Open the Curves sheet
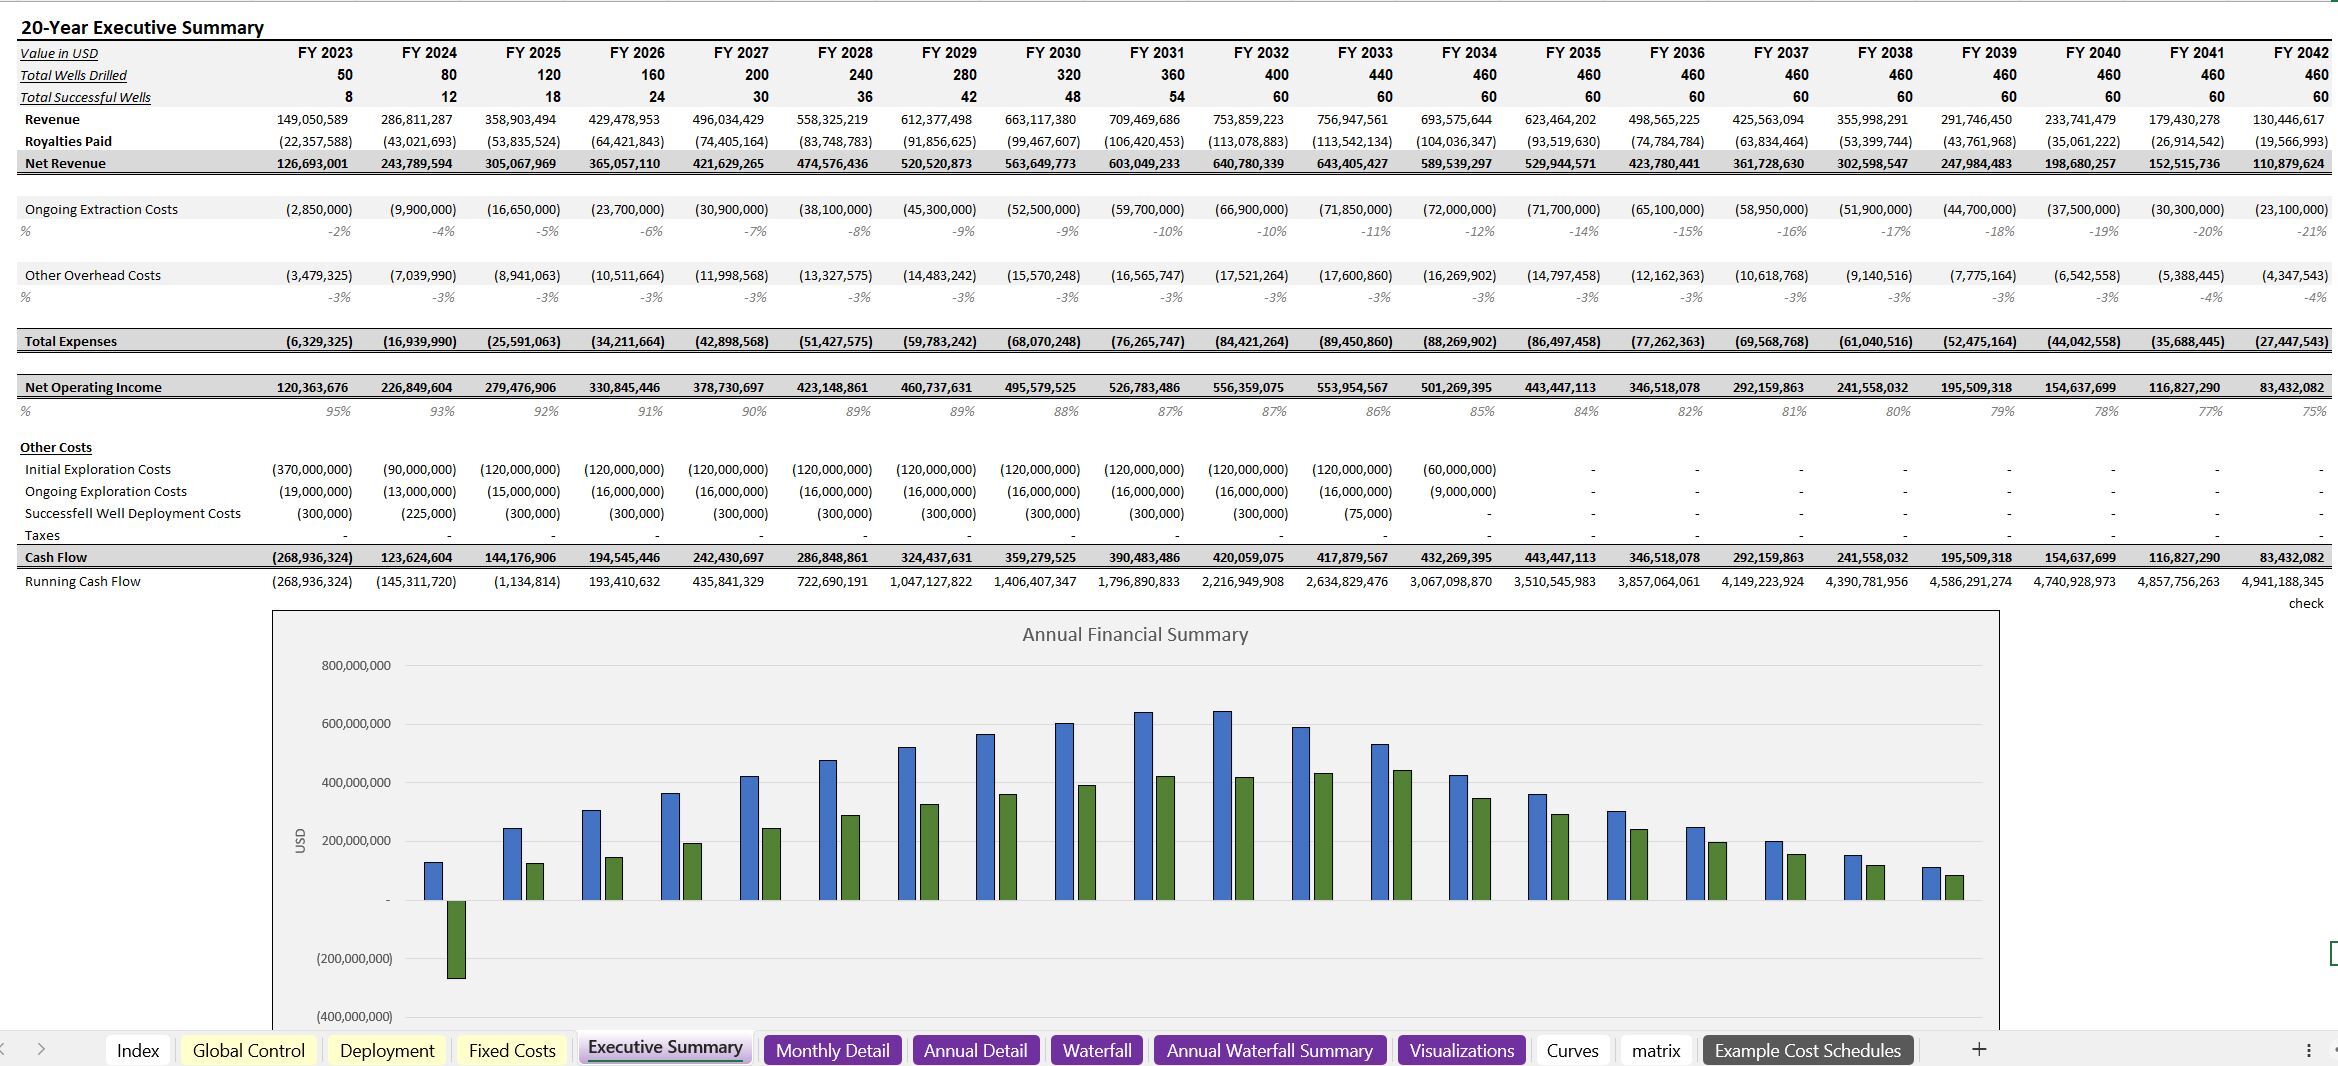Image resolution: width=2338 pixels, height=1066 pixels. click(x=1572, y=1050)
